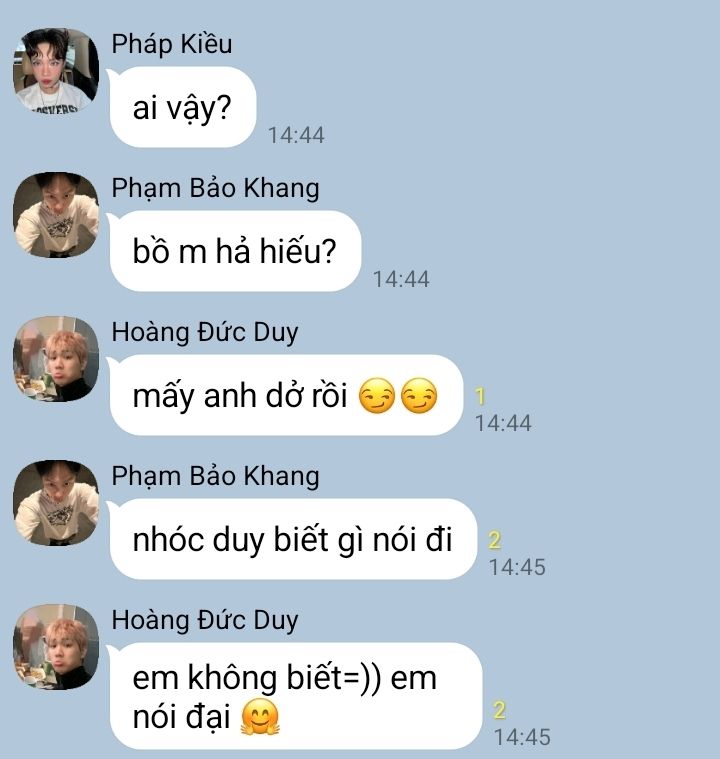The width and height of the screenshot is (720, 759).
Task: Open Pháp Kiều's profile avatar
Action: coord(56,71)
